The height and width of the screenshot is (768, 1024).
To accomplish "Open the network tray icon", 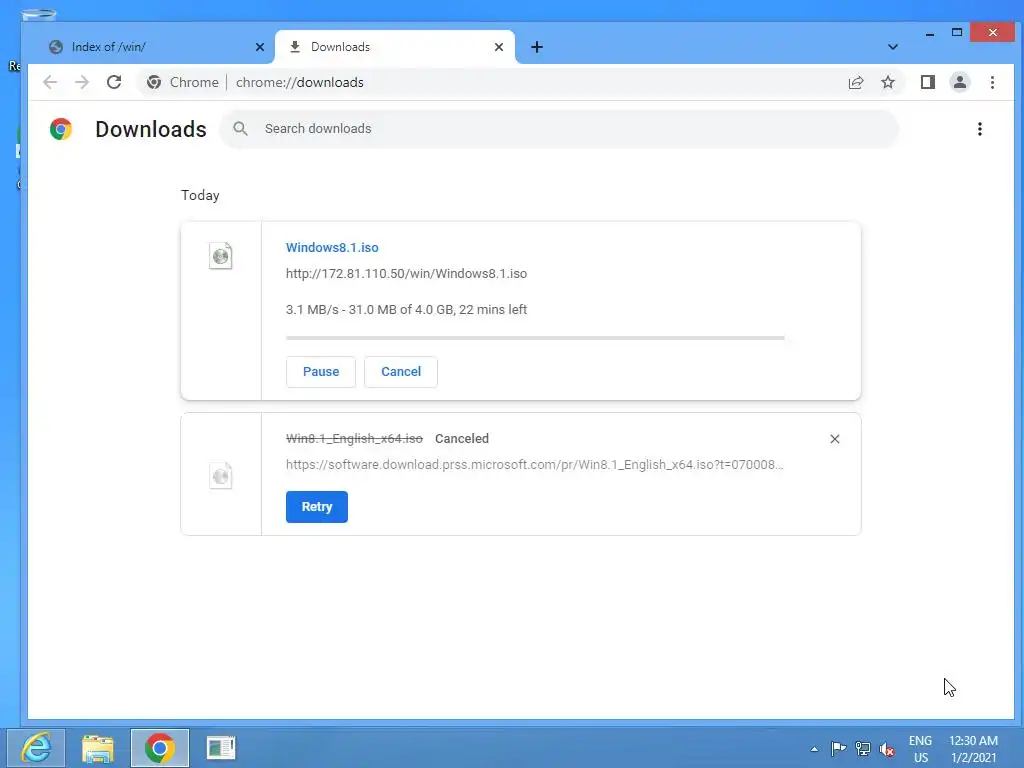I will pyautogui.click(x=863, y=748).
